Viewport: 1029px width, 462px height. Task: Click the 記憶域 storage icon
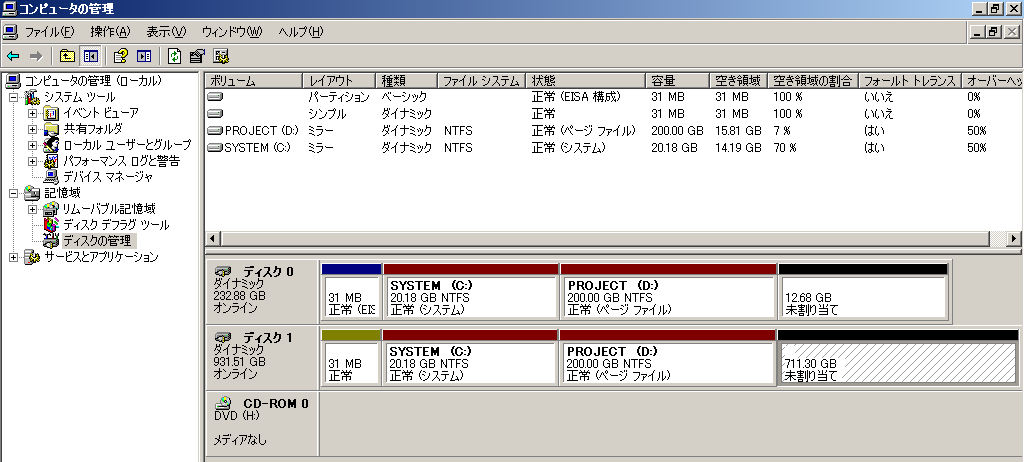(x=32, y=193)
